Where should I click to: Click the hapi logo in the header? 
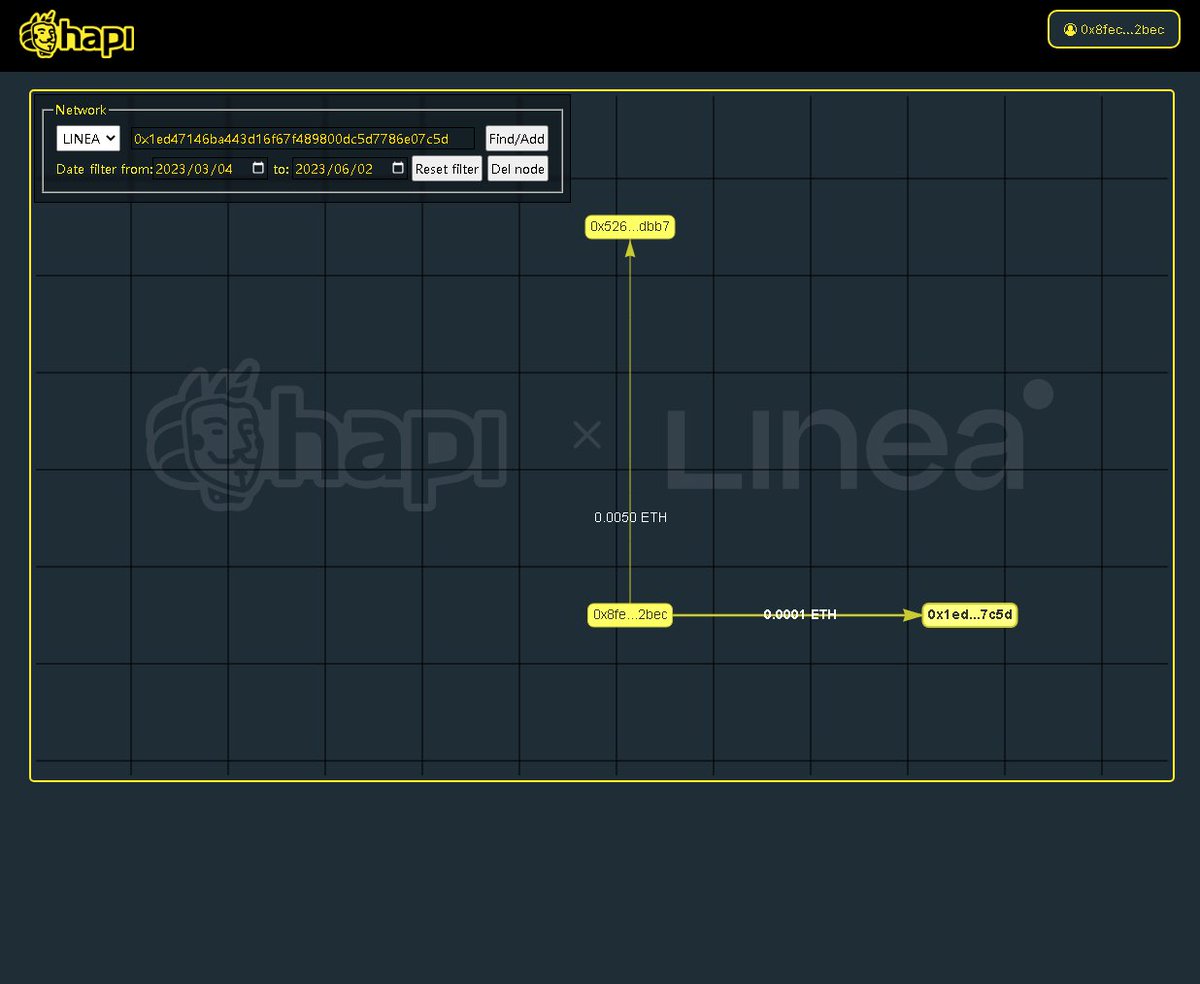click(x=77, y=35)
